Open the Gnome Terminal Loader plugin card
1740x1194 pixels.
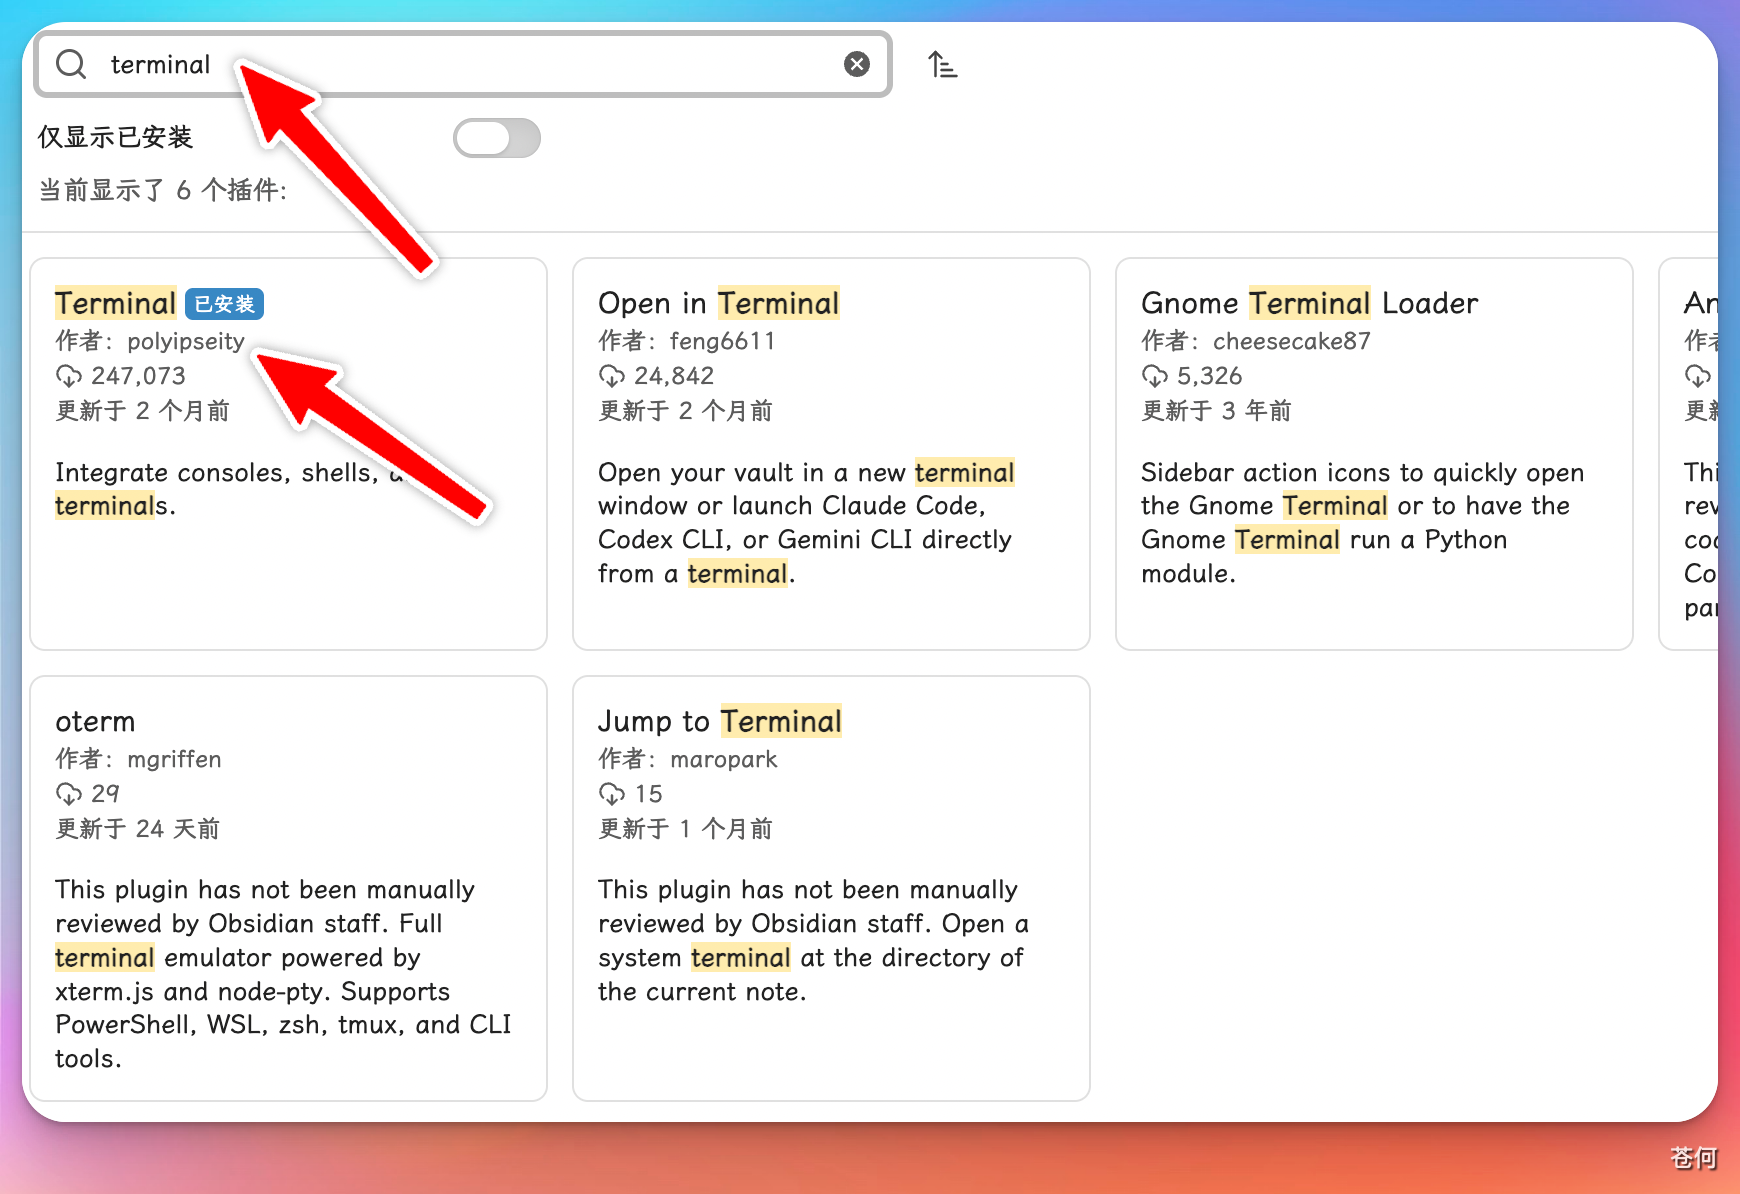[x=1374, y=454]
